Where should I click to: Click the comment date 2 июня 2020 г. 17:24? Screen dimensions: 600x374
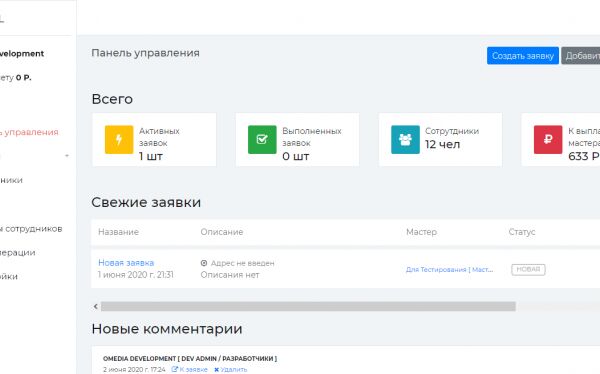tap(134, 369)
